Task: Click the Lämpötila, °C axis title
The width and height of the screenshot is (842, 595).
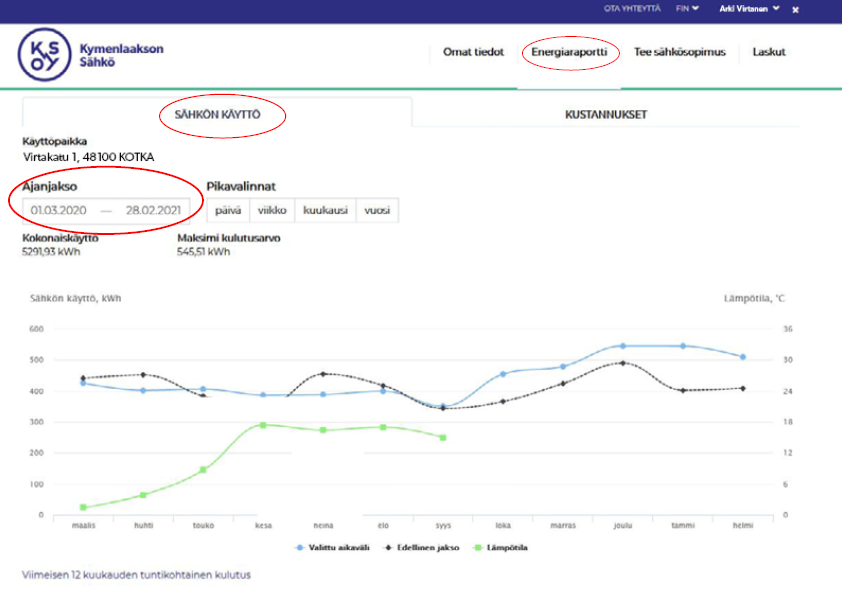Action: (754, 299)
